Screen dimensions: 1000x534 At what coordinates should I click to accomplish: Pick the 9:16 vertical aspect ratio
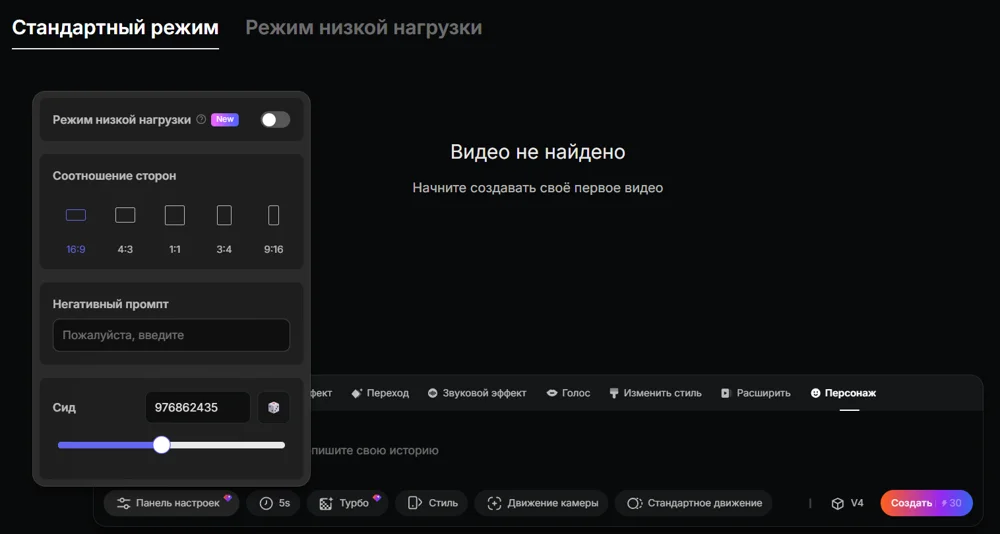tap(274, 215)
